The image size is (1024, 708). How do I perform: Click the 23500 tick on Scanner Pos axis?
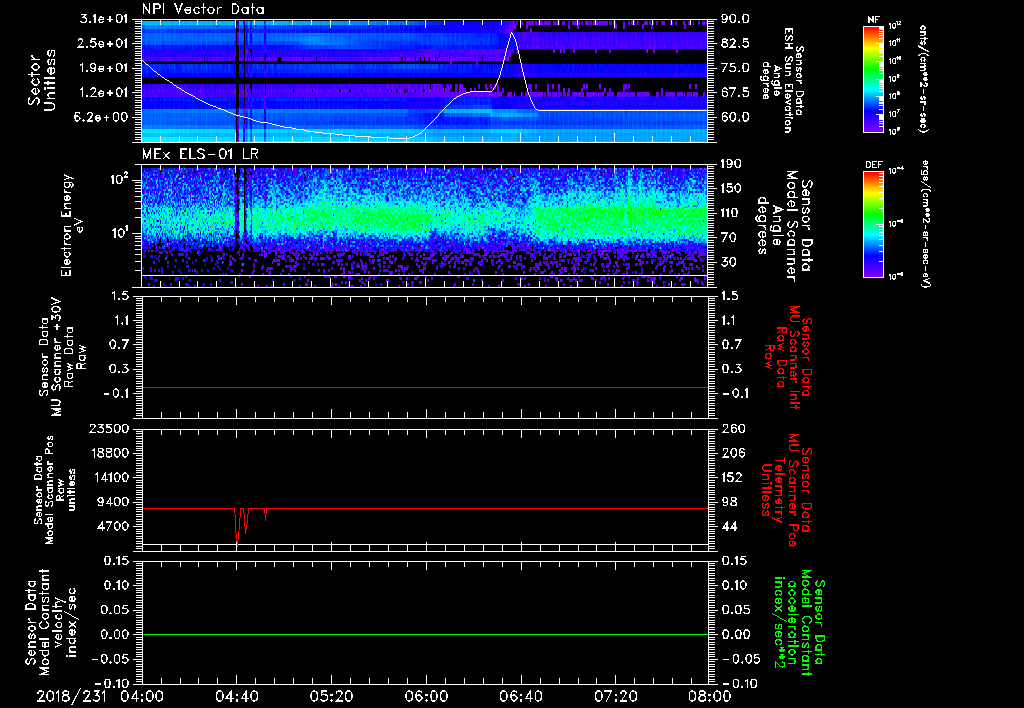109,428
